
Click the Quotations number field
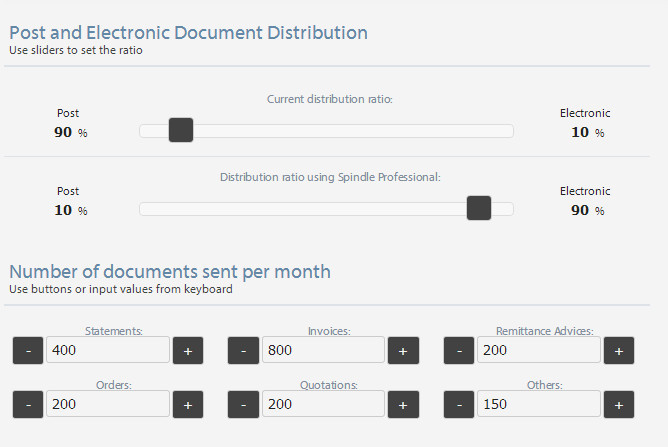coord(323,404)
